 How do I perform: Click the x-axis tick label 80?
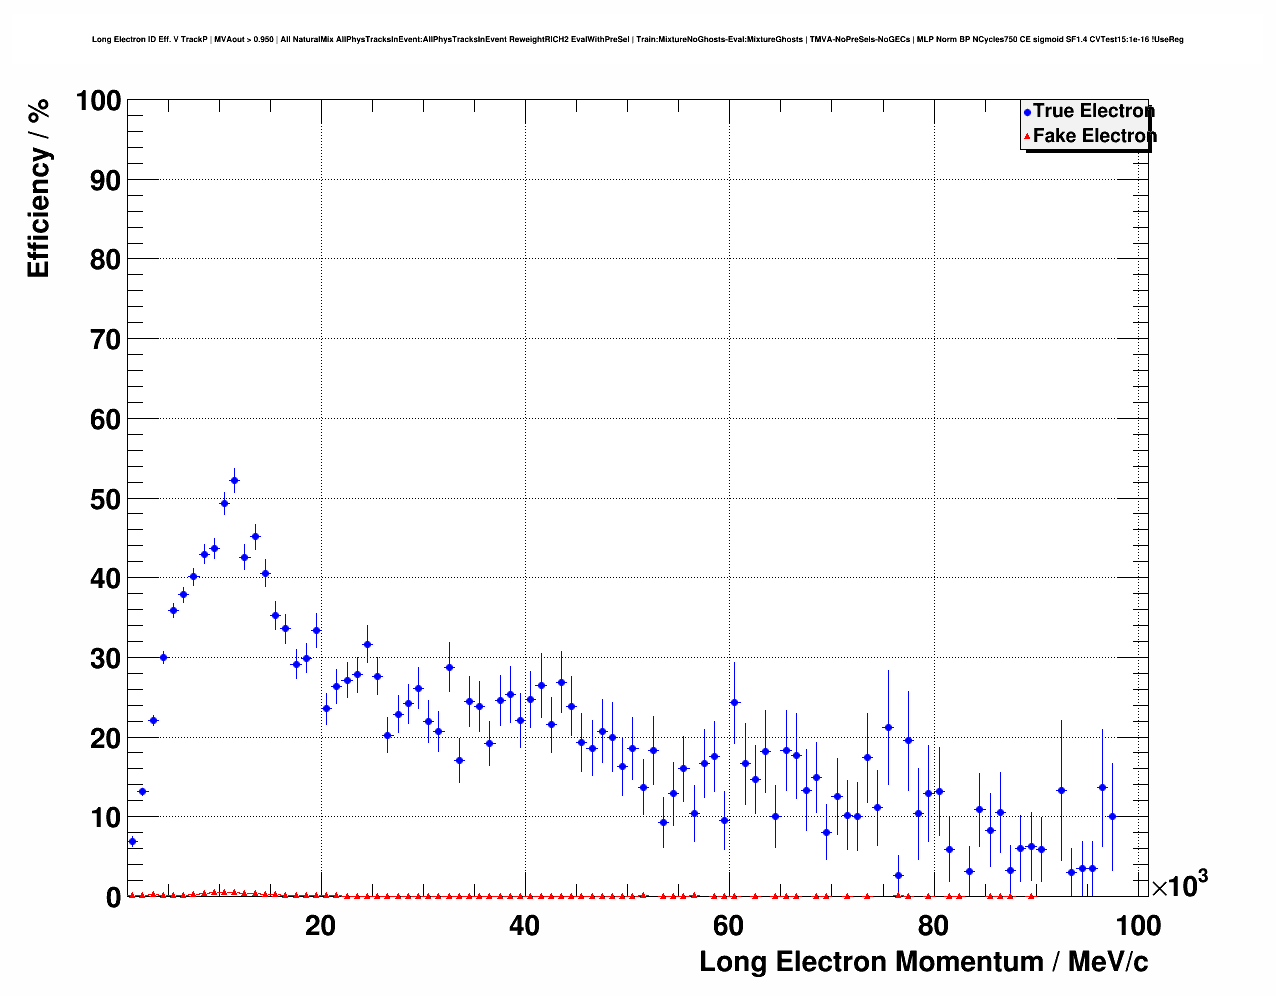coord(932,926)
